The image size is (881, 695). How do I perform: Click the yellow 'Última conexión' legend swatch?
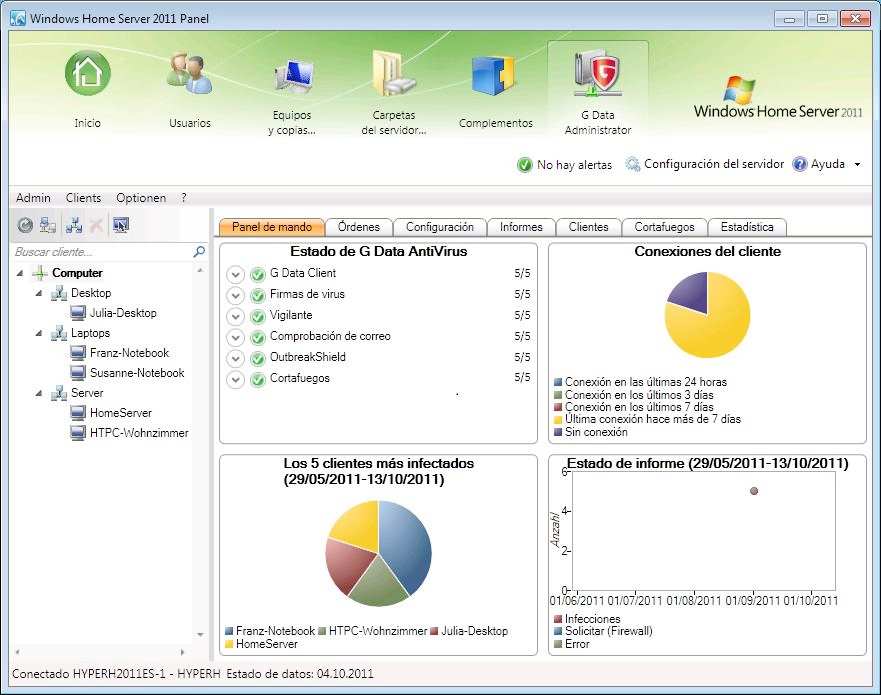point(558,419)
